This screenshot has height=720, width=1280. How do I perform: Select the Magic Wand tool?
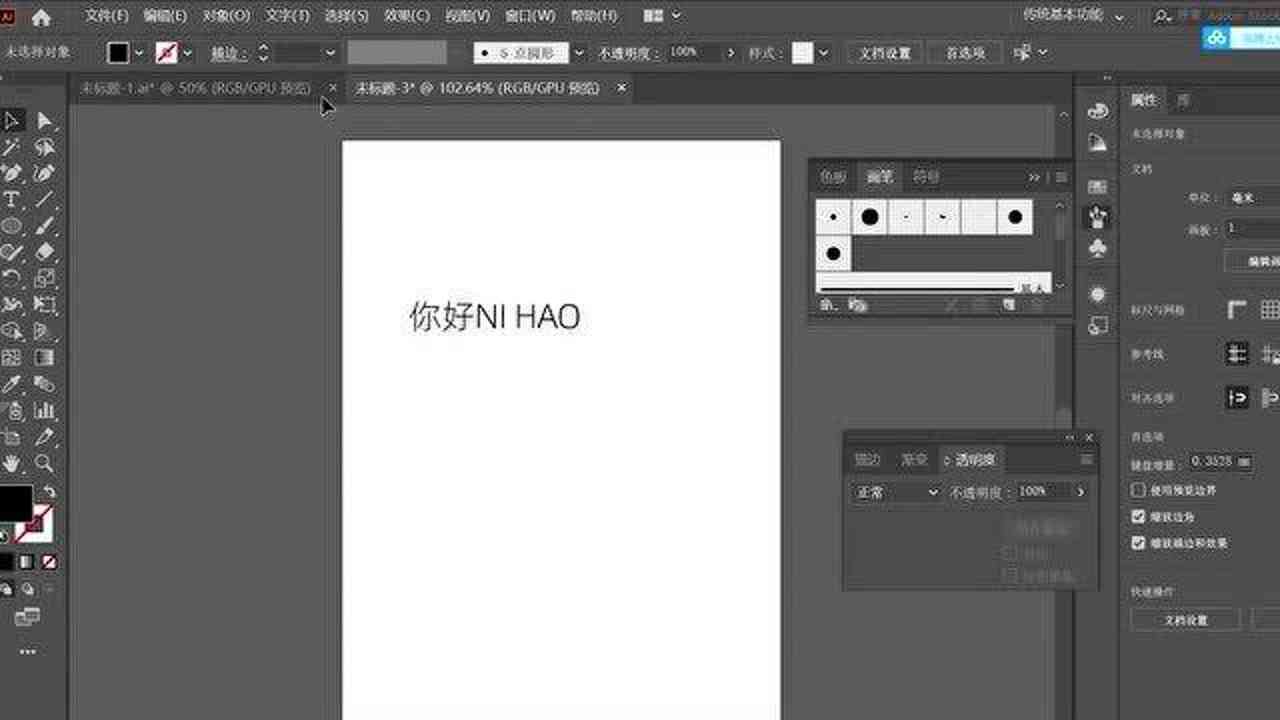[12, 147]
